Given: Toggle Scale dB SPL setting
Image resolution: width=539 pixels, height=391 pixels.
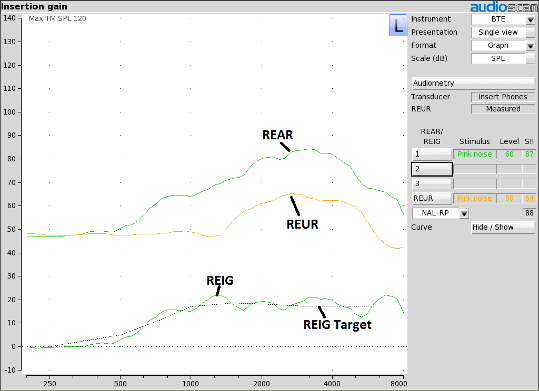Looking at the screenshot, I should [503, 58].
